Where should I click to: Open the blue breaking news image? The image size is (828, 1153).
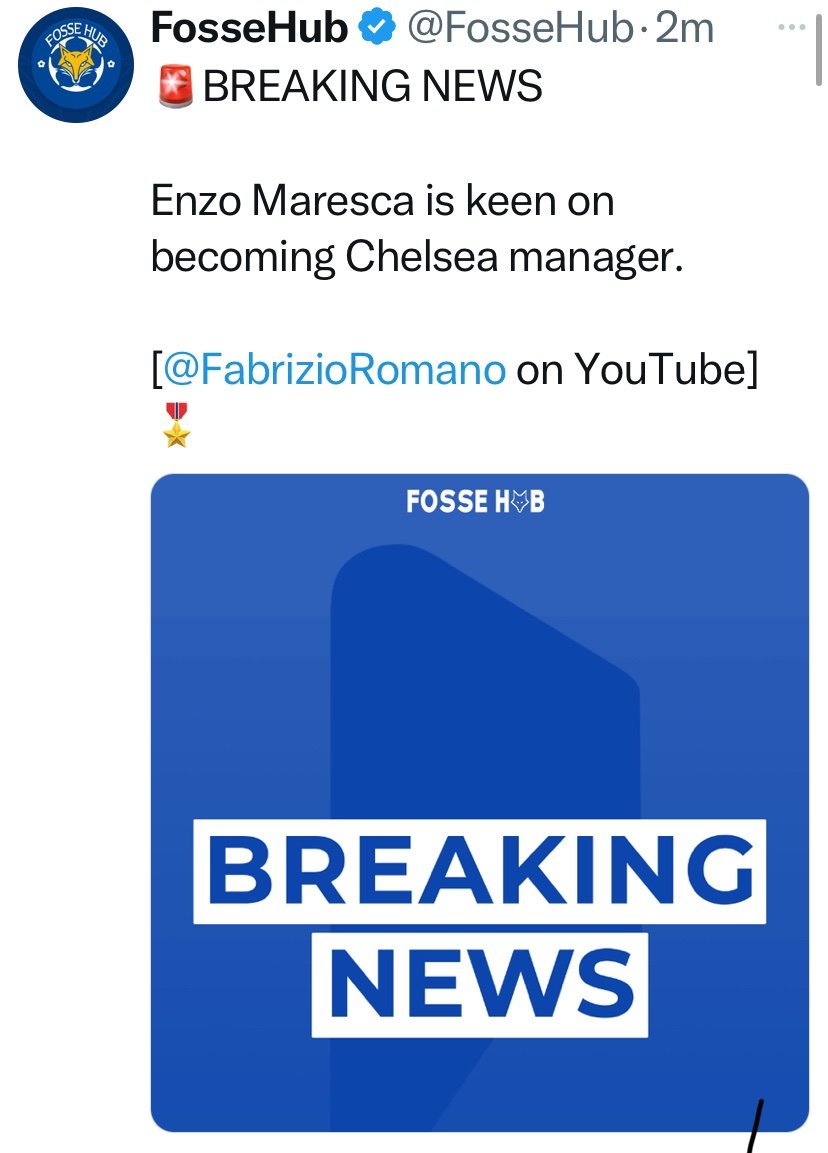click(x=479, y=802)
